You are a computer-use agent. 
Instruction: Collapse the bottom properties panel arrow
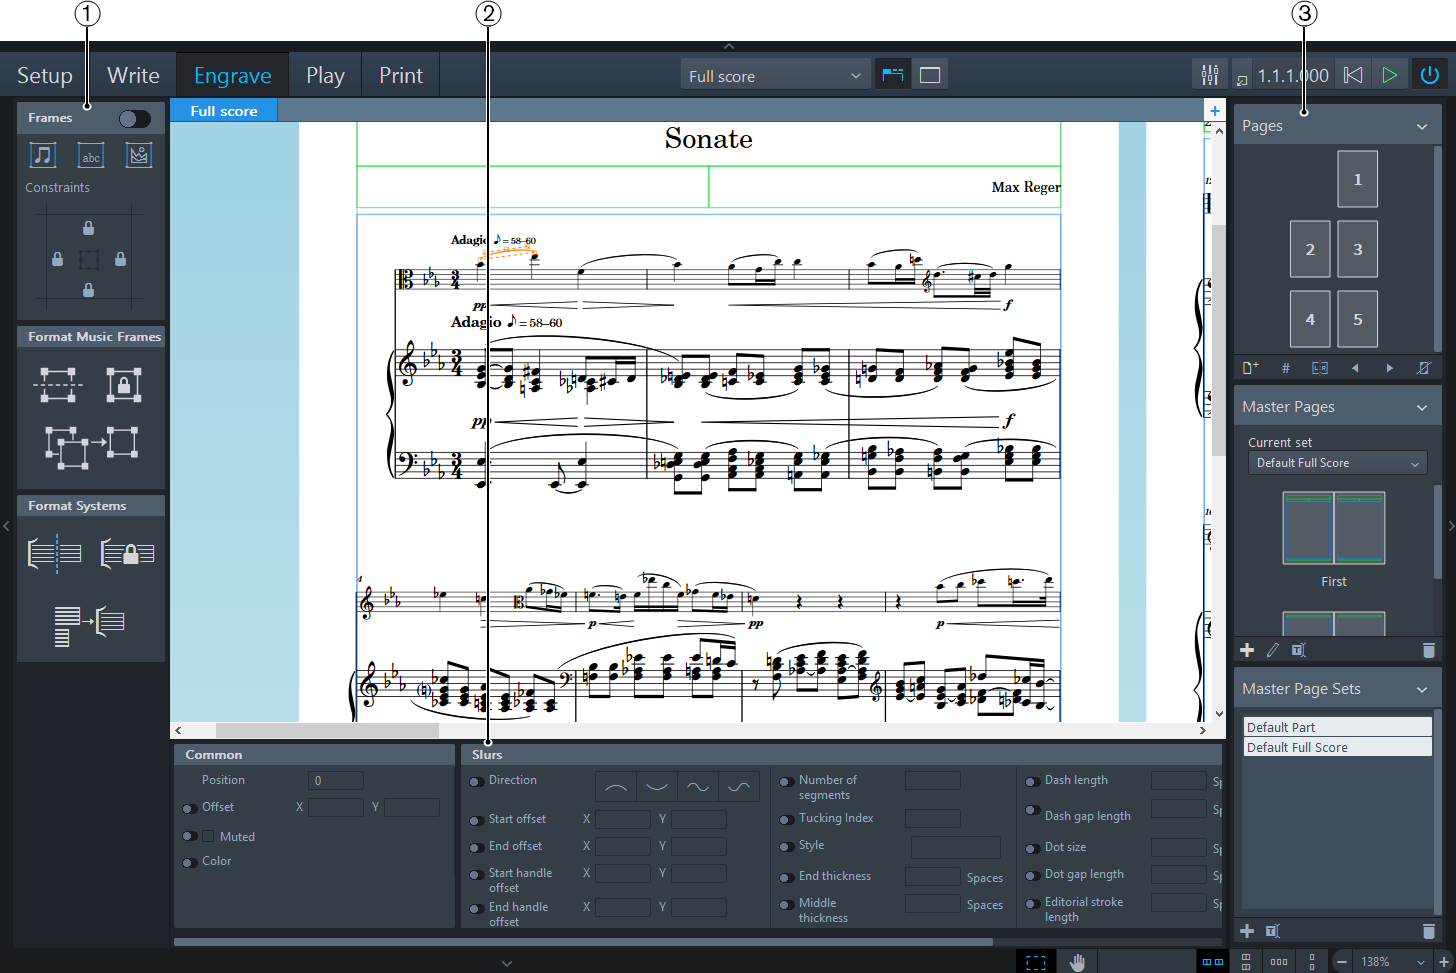tap(507, 964)
